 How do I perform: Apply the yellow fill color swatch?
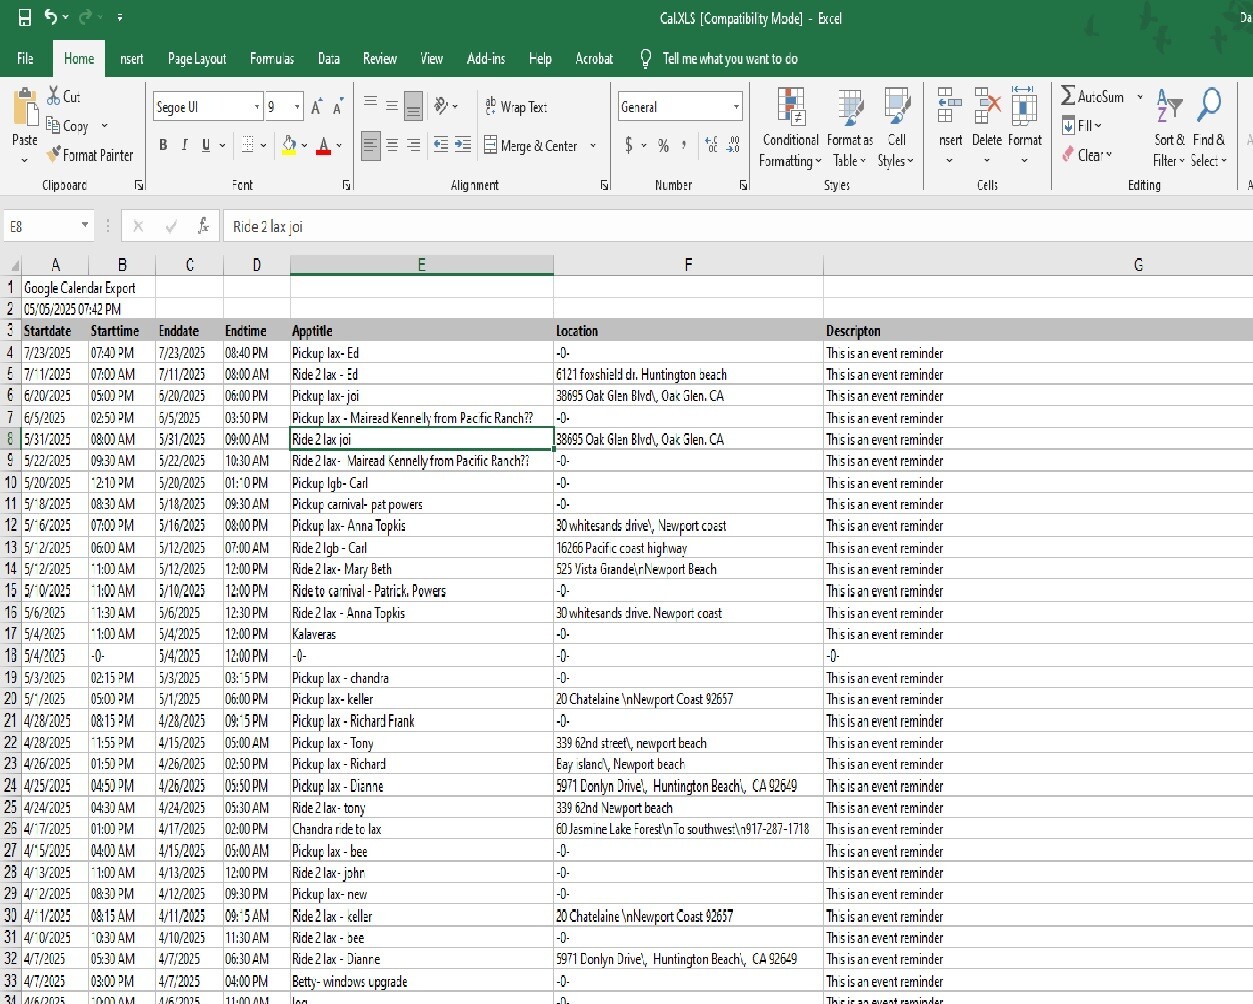tap(289, 146)
